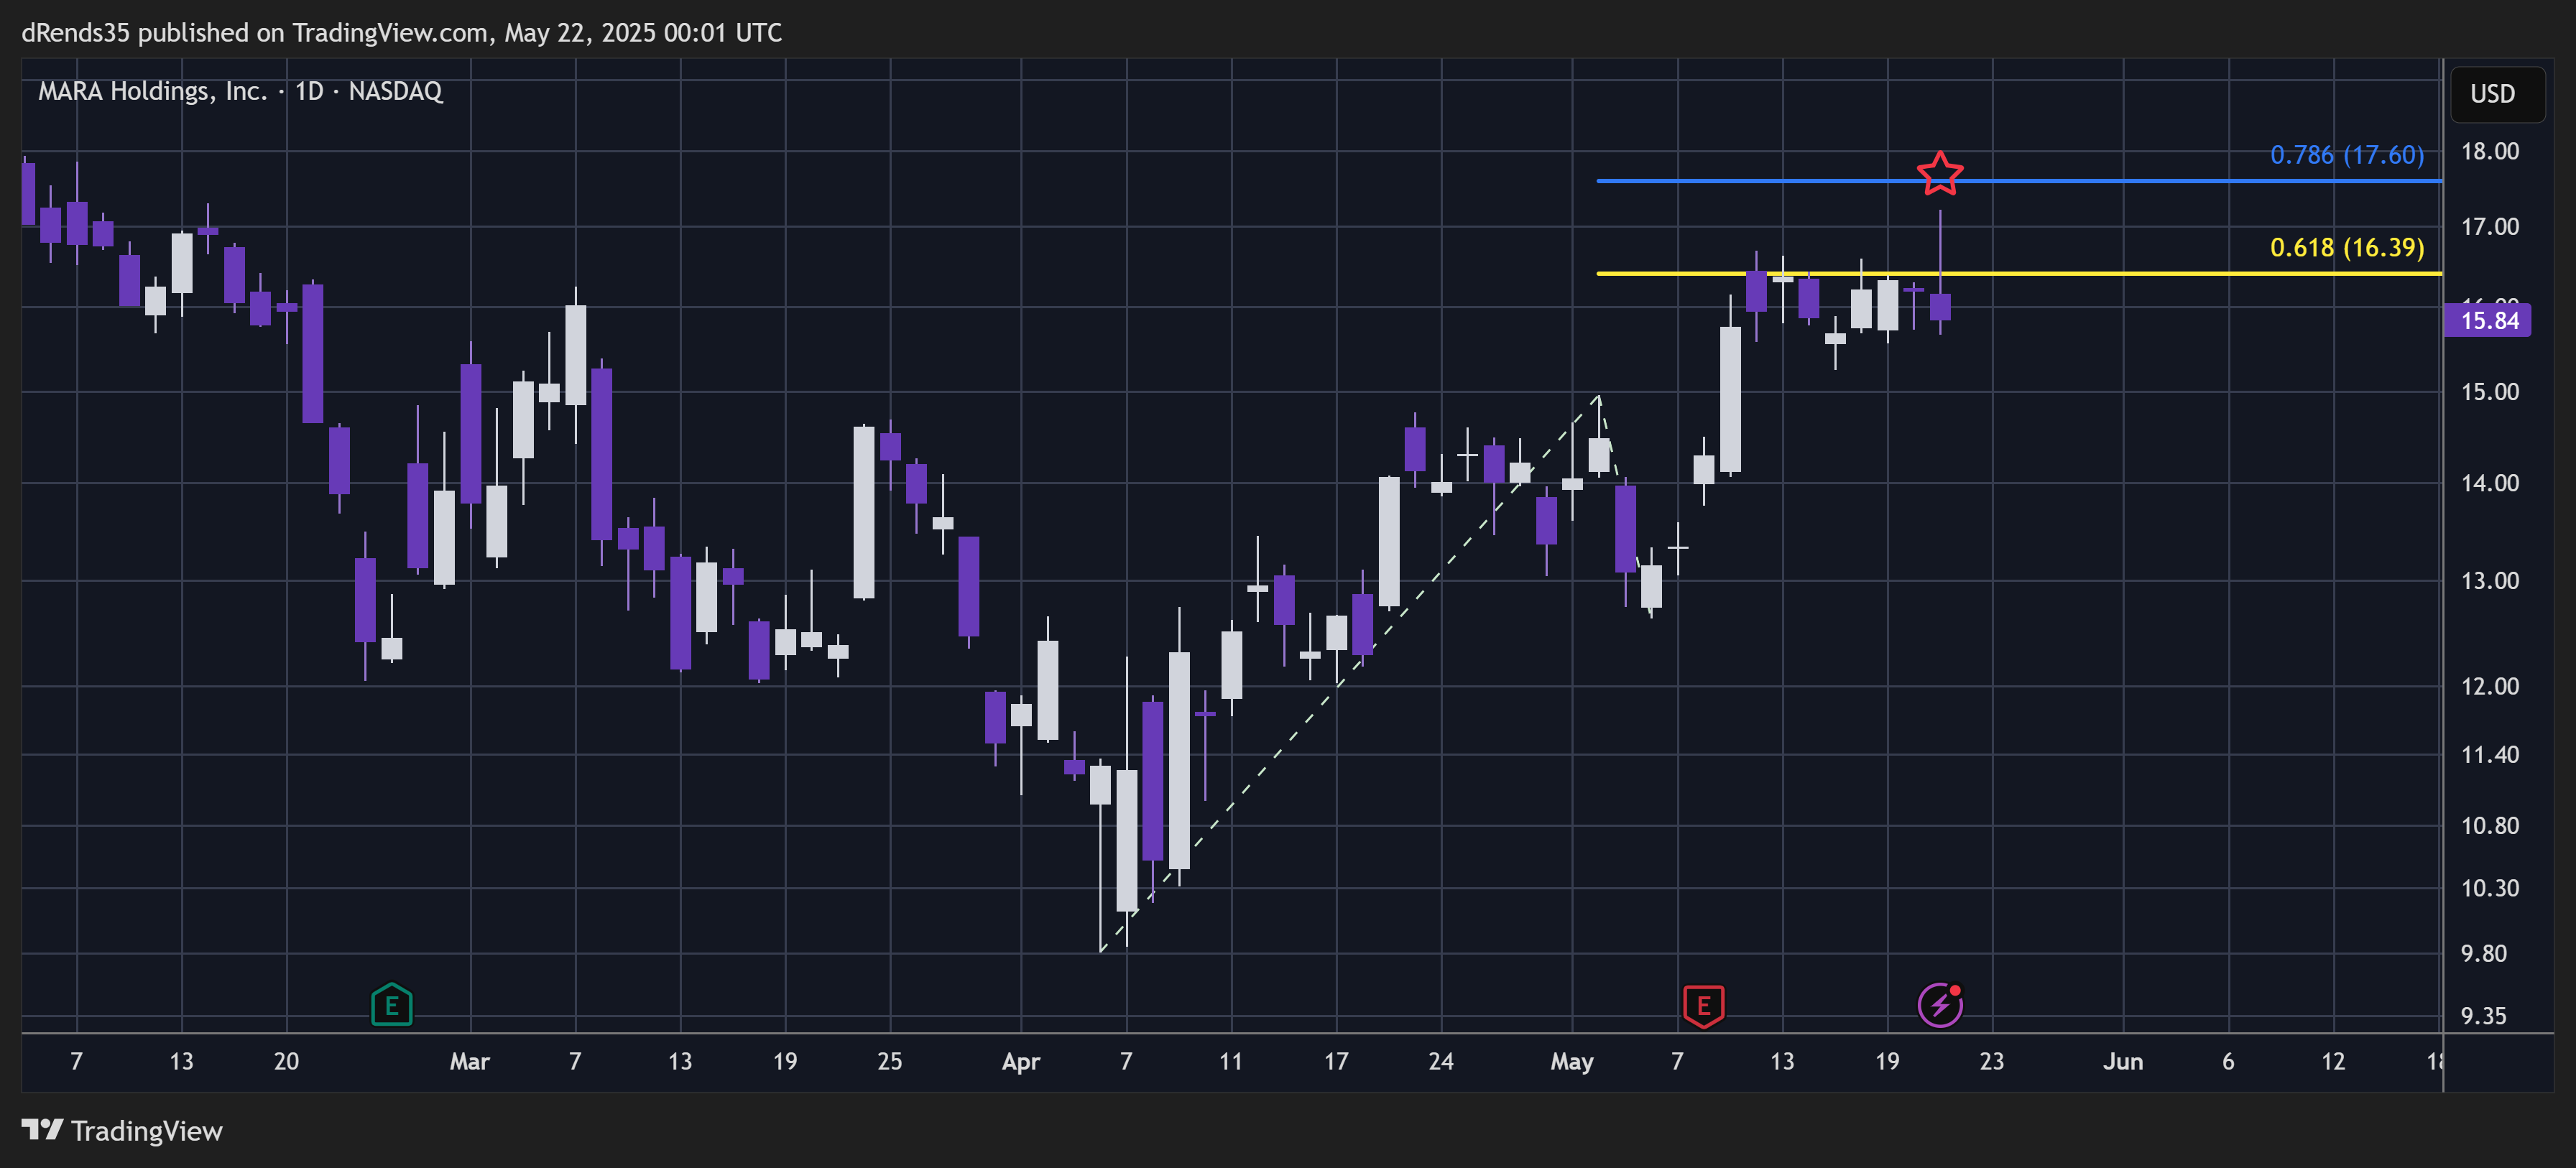The image size is (2576, 1168).
Task: Click the 13.00 price axis label
Action: (2489, 581)
